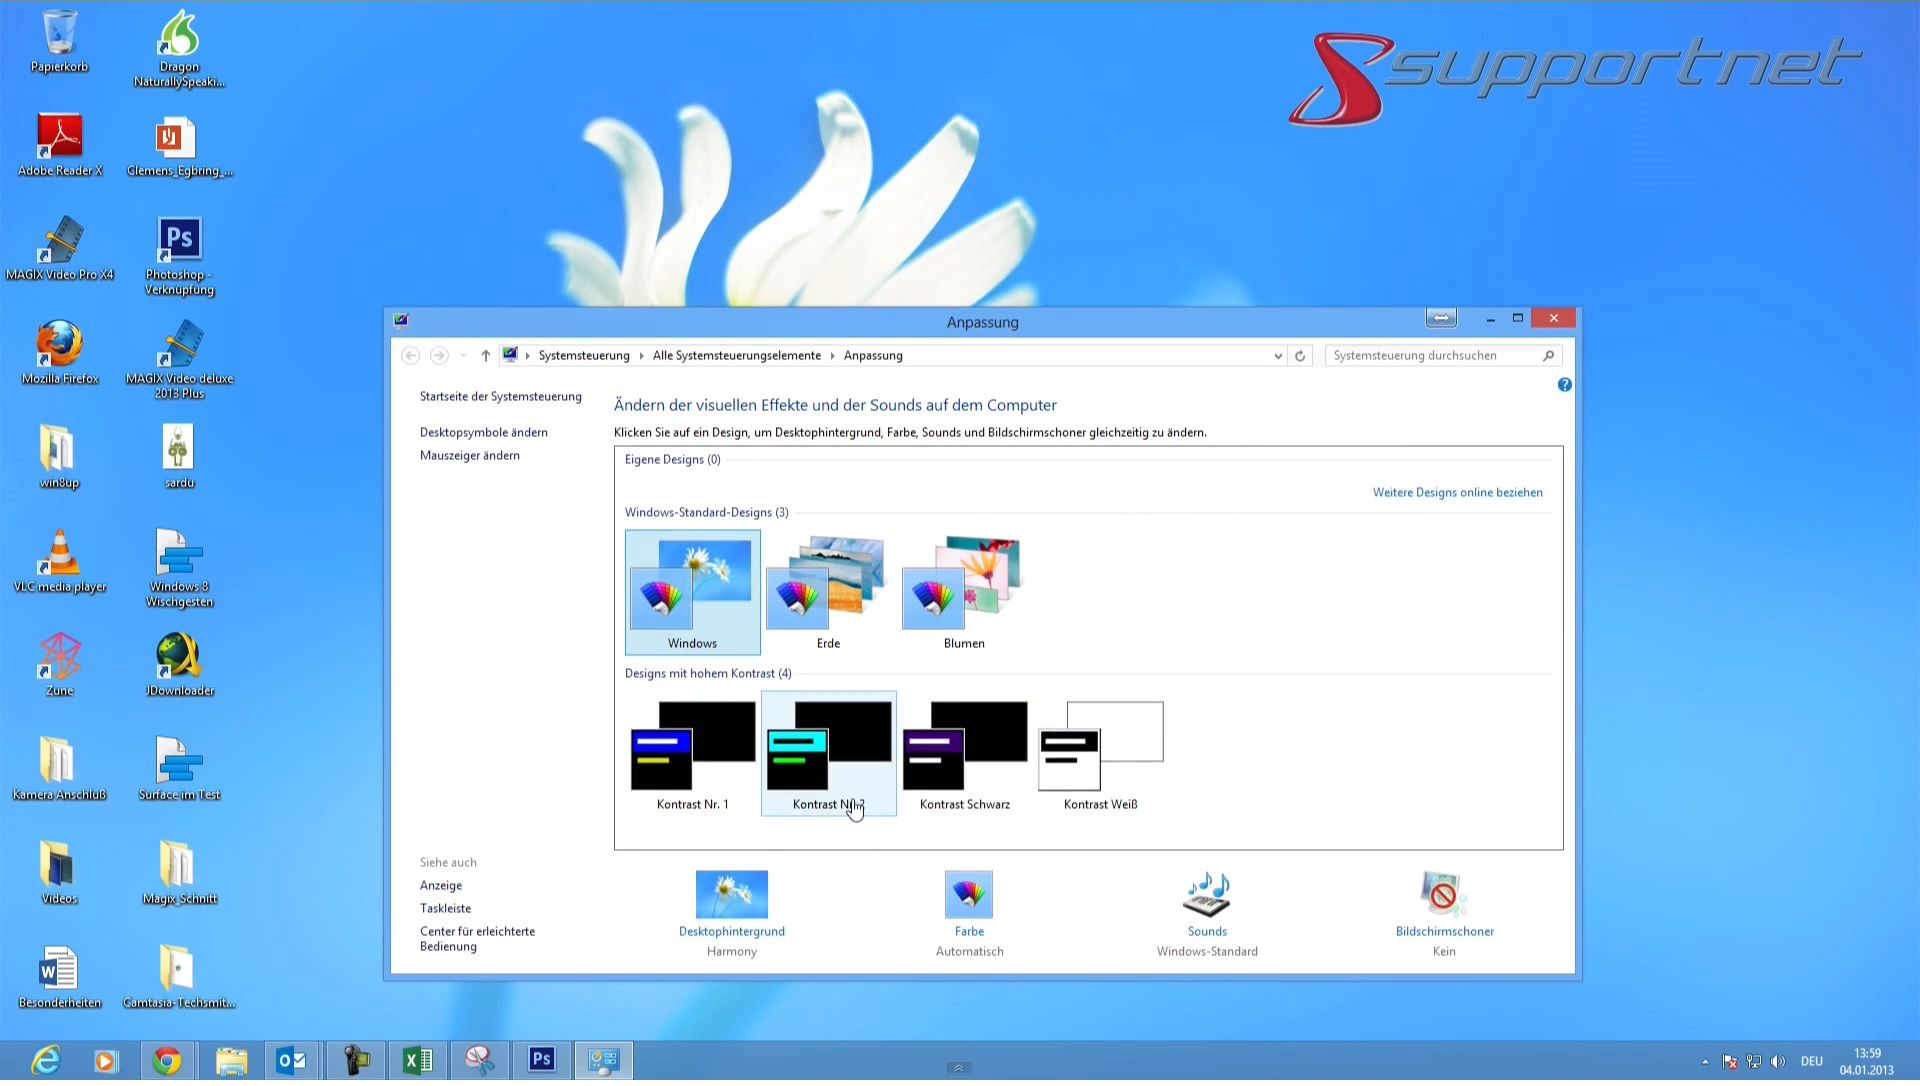Open the Desktophintergrund settings icon

pos(731,894)
